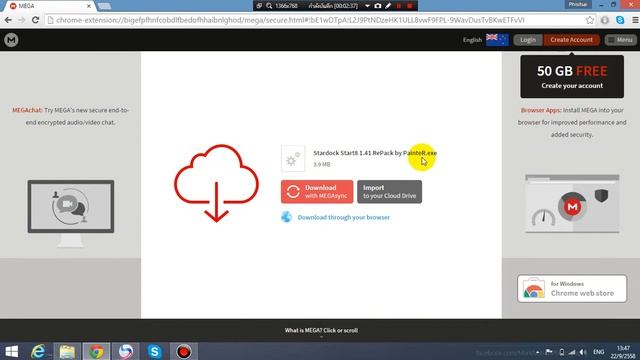Click the battery tray icon
640x360 pixels.
(x=562, y=352)
